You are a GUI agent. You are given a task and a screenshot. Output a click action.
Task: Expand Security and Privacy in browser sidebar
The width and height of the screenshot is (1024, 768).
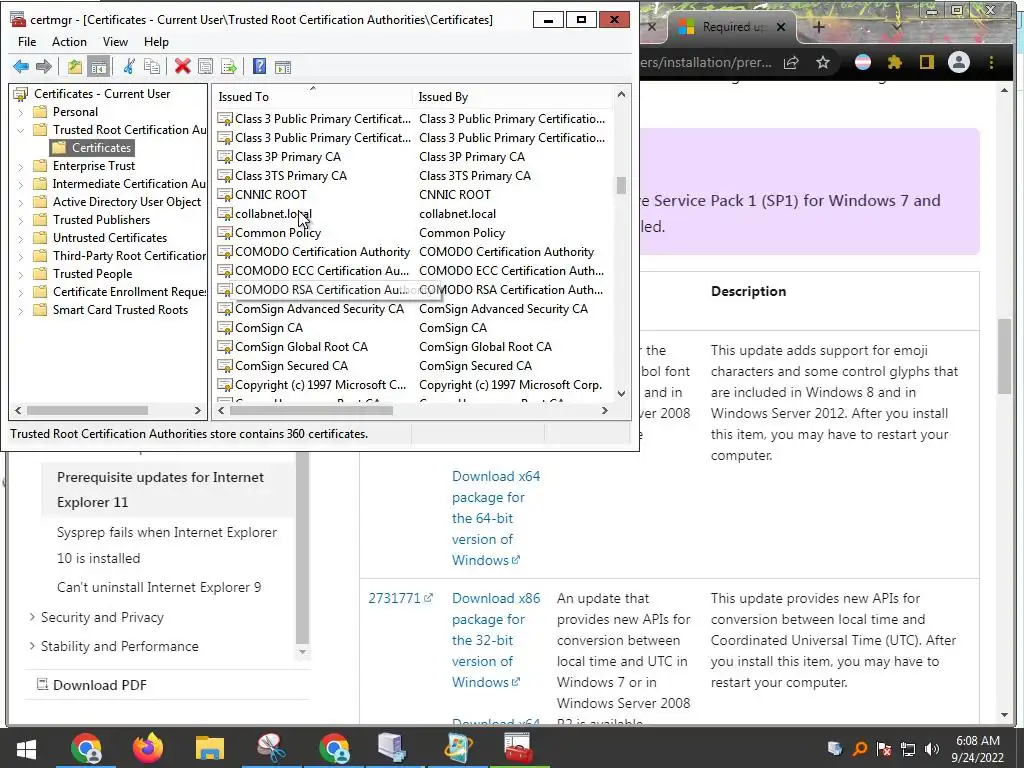(x=33, y=617)
